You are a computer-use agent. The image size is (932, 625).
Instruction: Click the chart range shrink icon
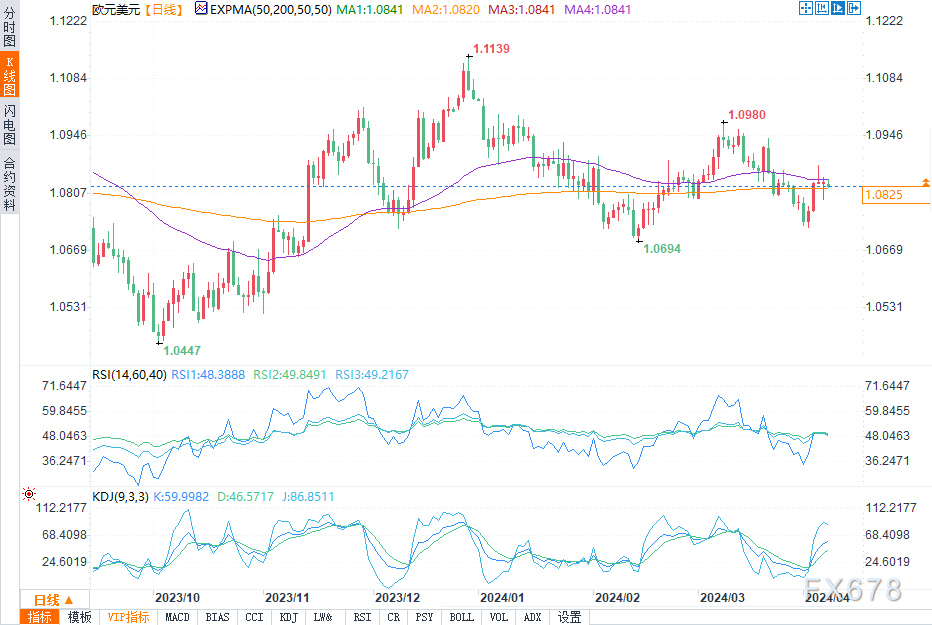tap(822, 8)
